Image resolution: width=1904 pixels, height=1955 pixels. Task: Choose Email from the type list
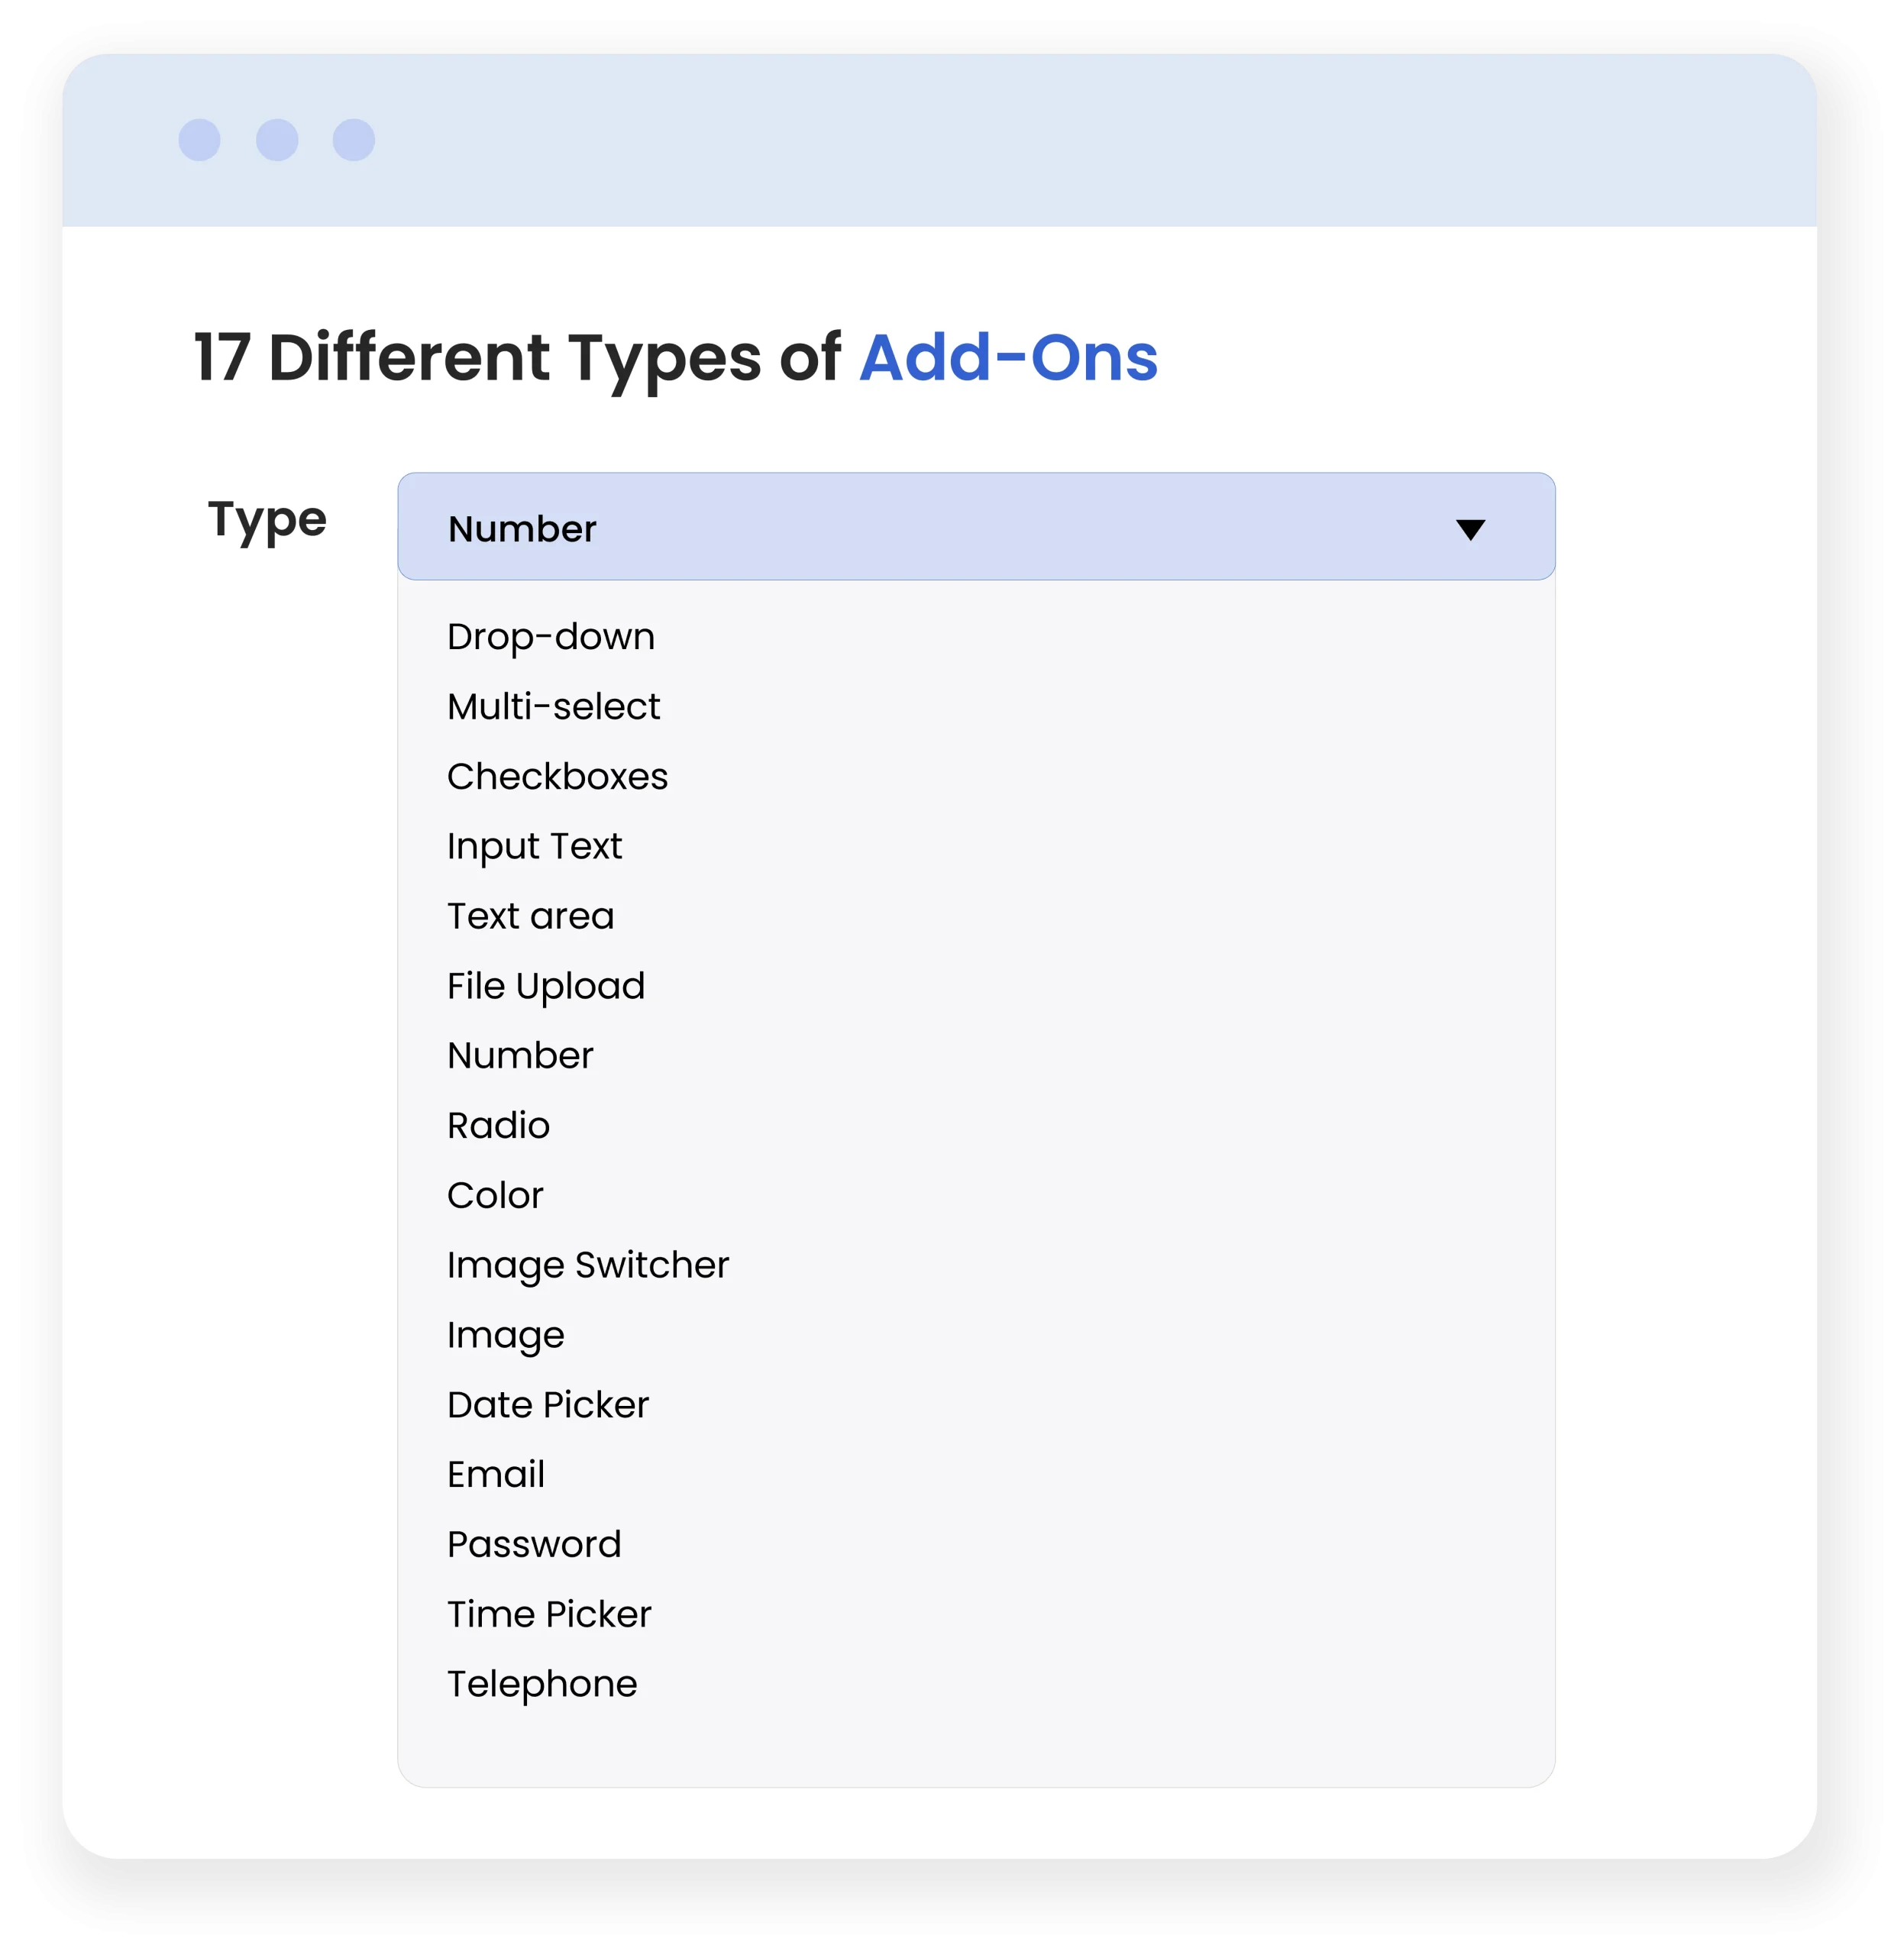pos(496,1475)
